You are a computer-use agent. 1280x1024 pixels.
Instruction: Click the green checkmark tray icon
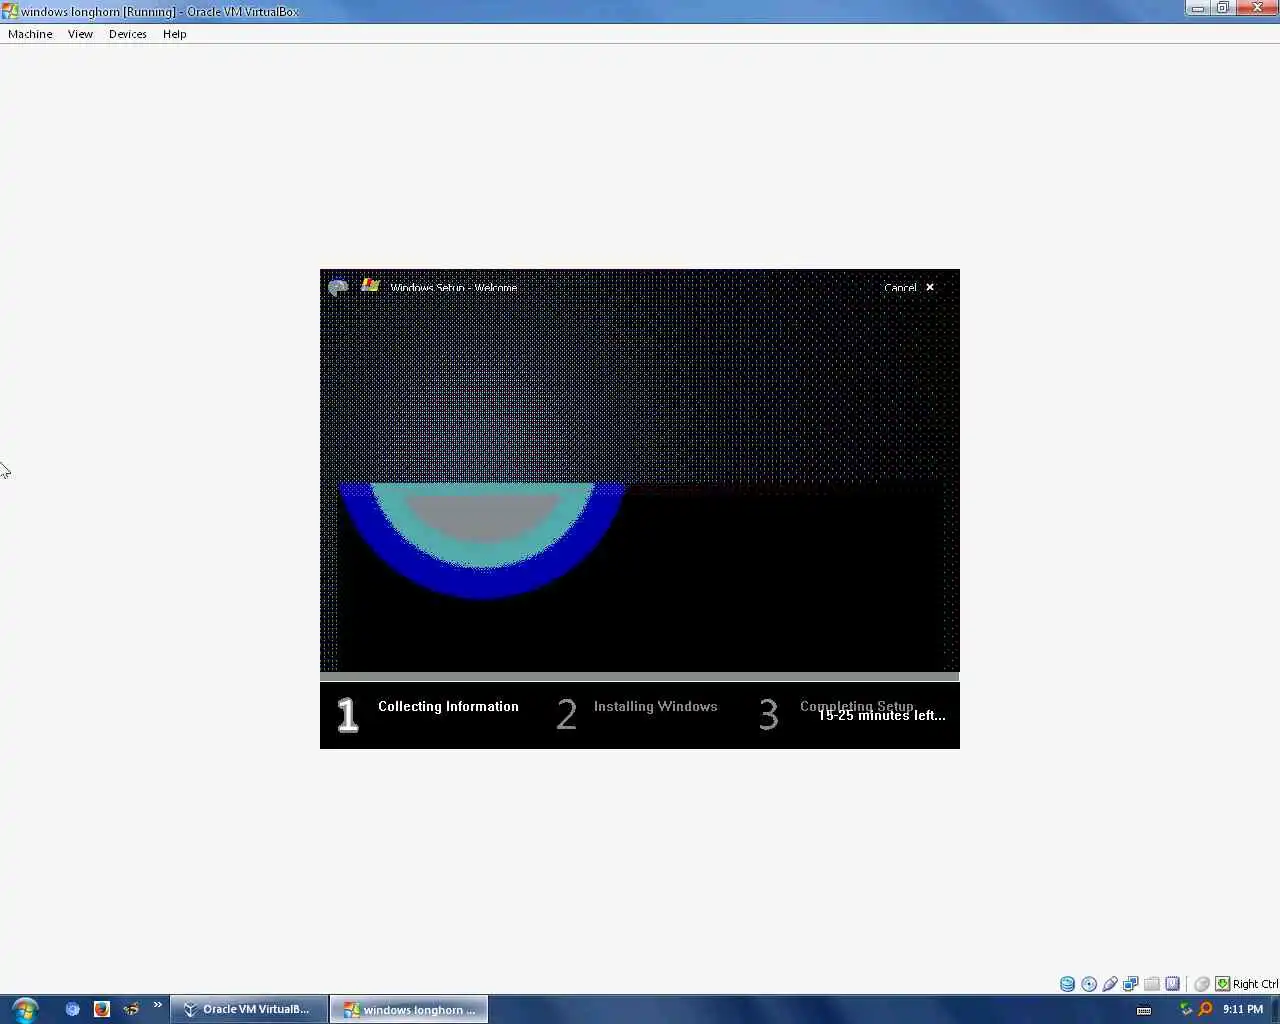pos(1186,1009)
